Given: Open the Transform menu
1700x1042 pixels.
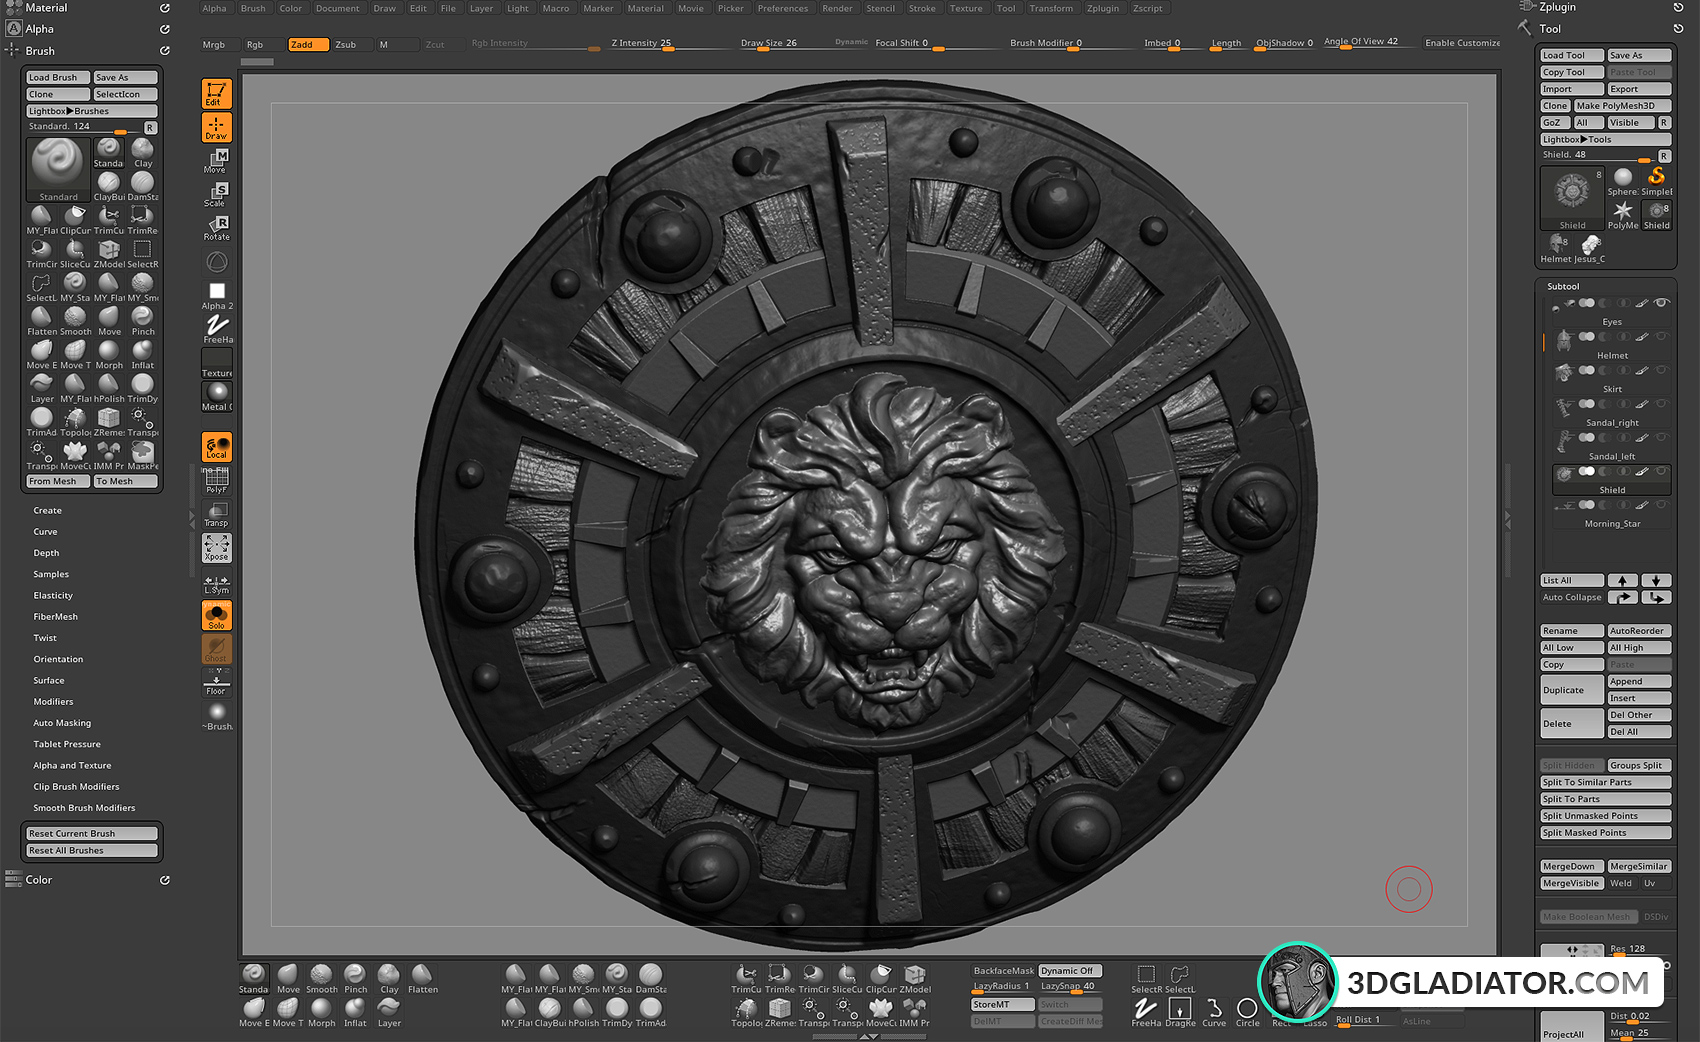Looking at the screenshot, I should [x=1051, y=8].
